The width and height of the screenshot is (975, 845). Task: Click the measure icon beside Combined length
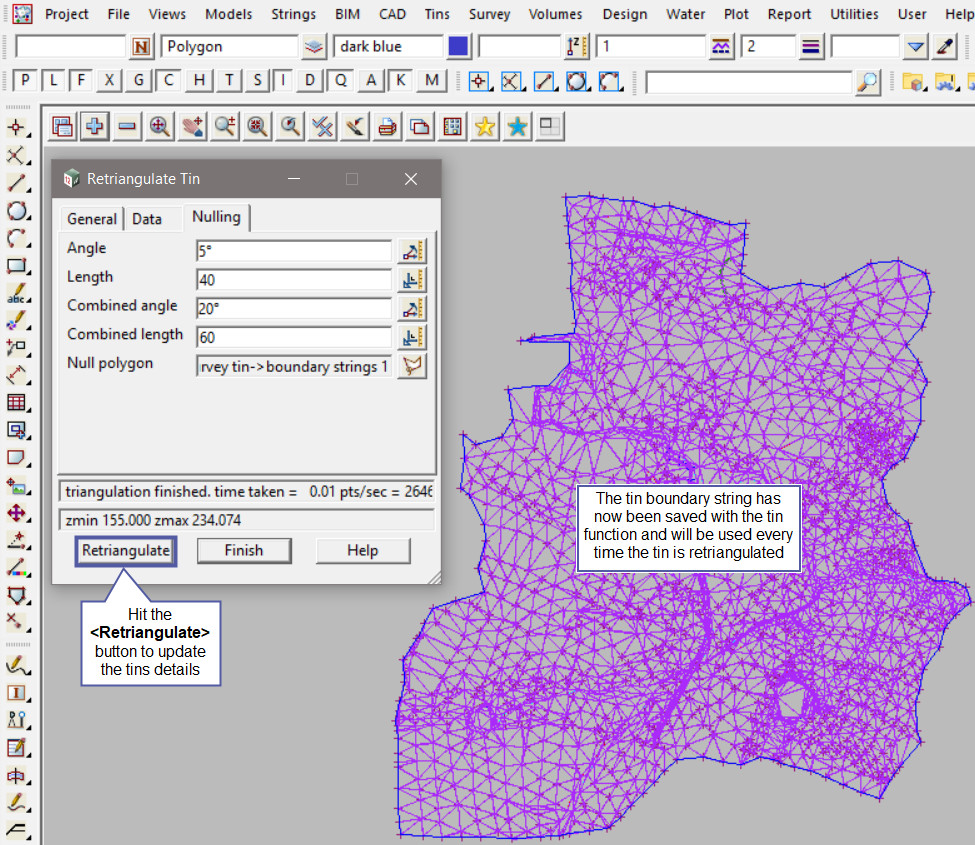point(411,337)
